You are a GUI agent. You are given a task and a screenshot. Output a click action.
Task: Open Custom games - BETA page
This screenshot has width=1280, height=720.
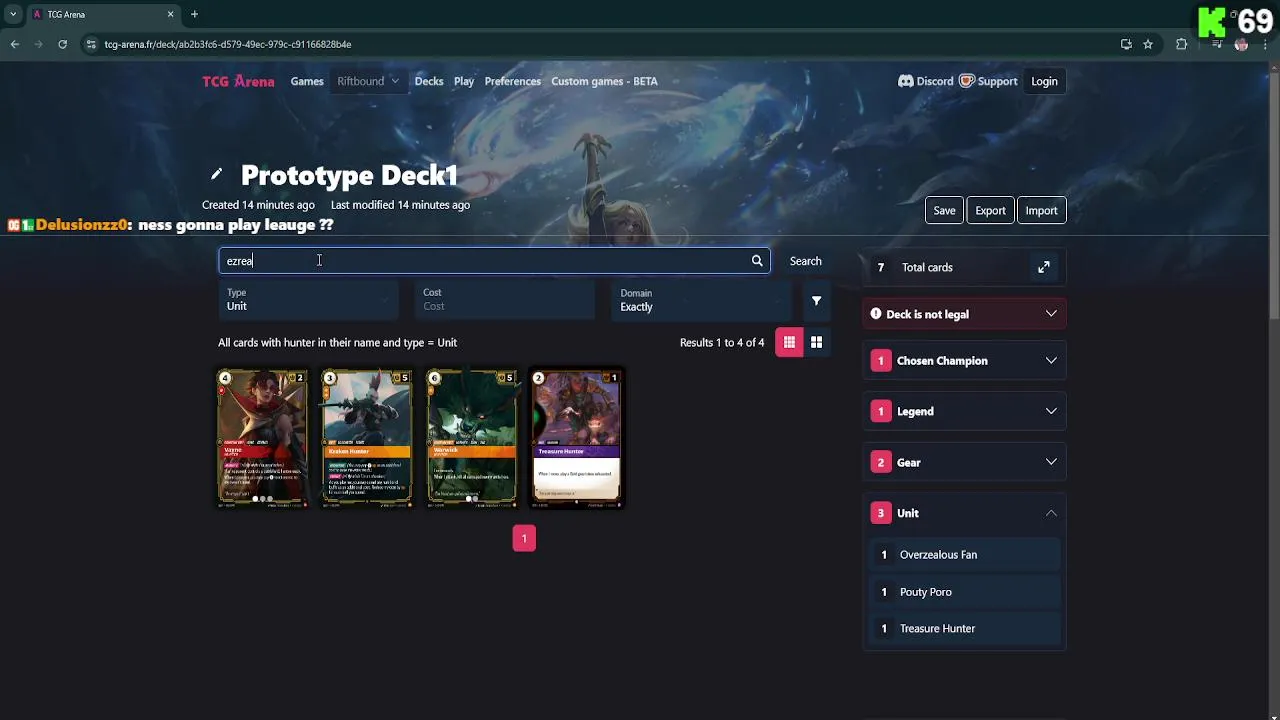[x=604, y=81]
